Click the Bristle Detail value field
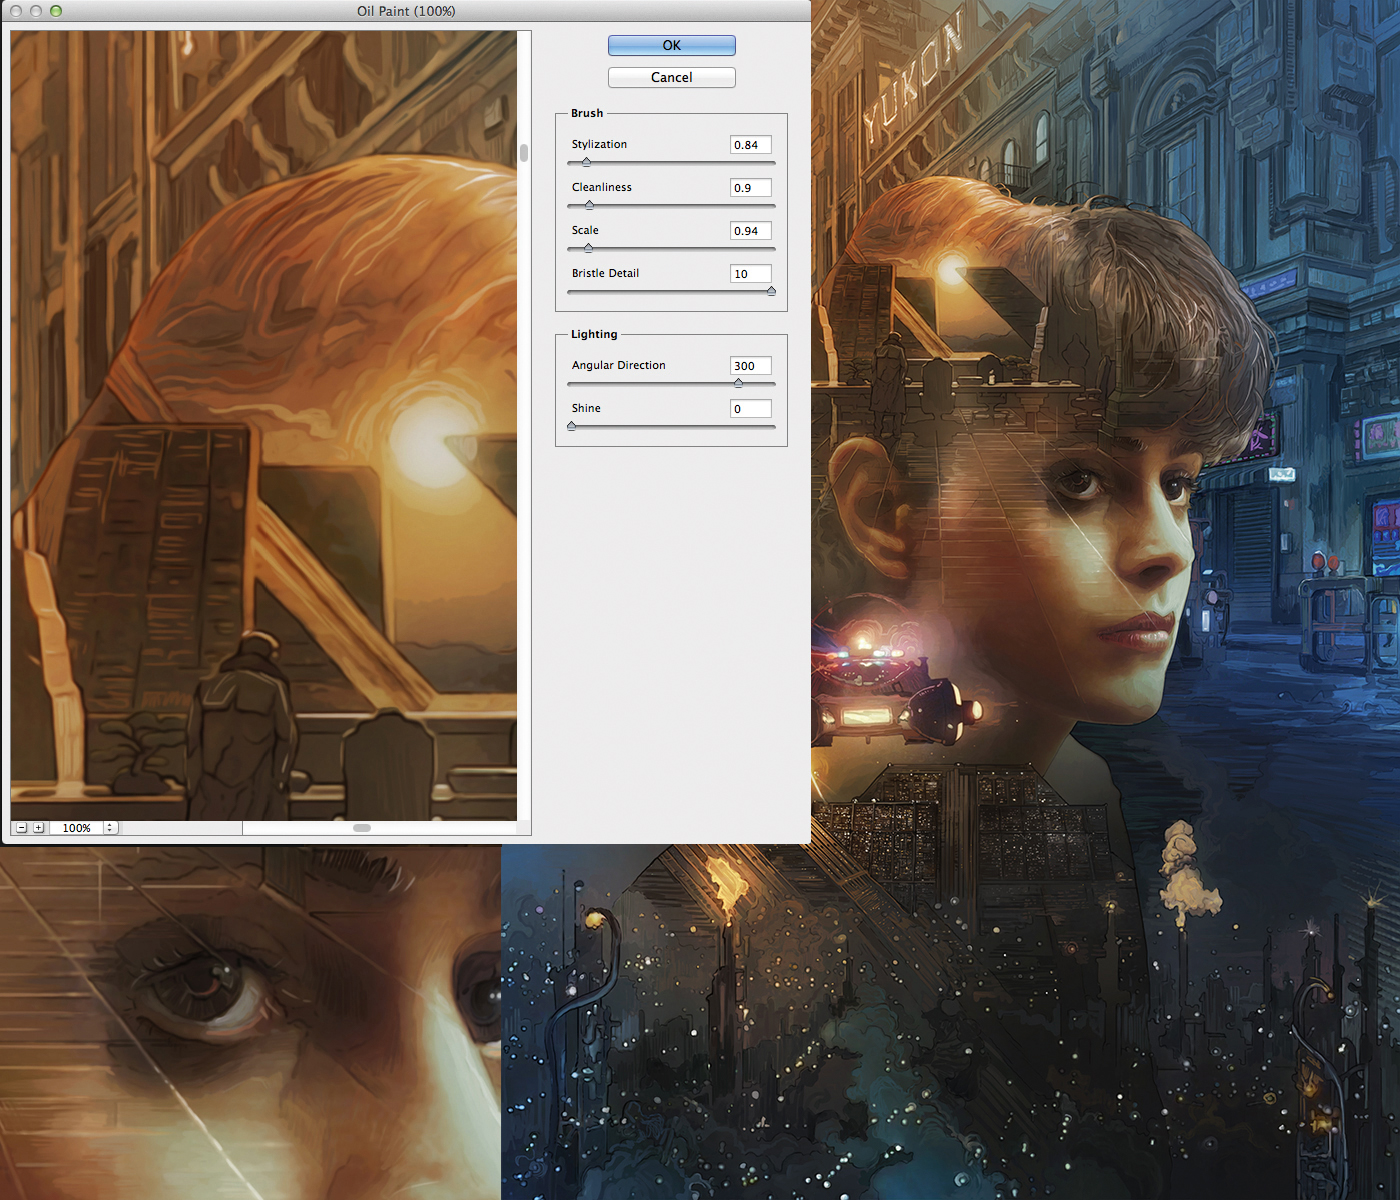The width and height of the screenshot is (1400, 1200). pyautogui.click(x=750, y=274)
